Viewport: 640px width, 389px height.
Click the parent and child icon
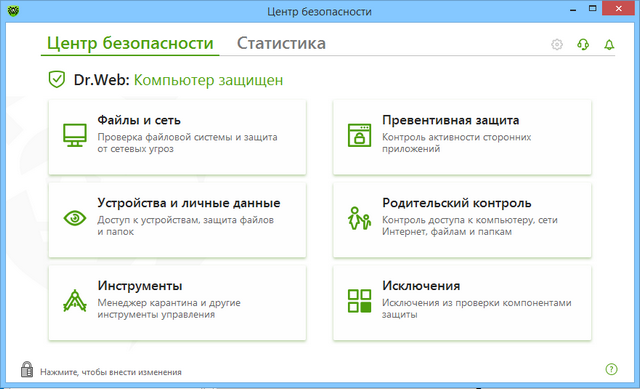(x=359, y=218)
